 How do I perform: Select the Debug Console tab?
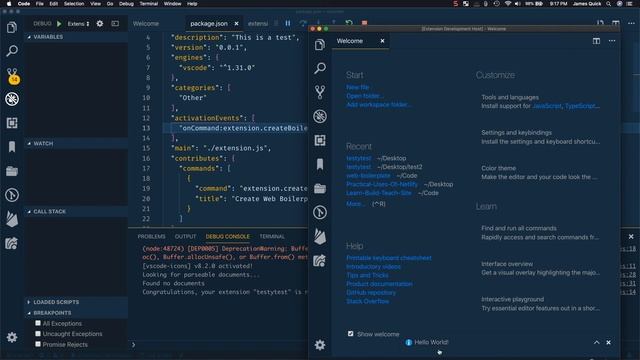[227, 237]
